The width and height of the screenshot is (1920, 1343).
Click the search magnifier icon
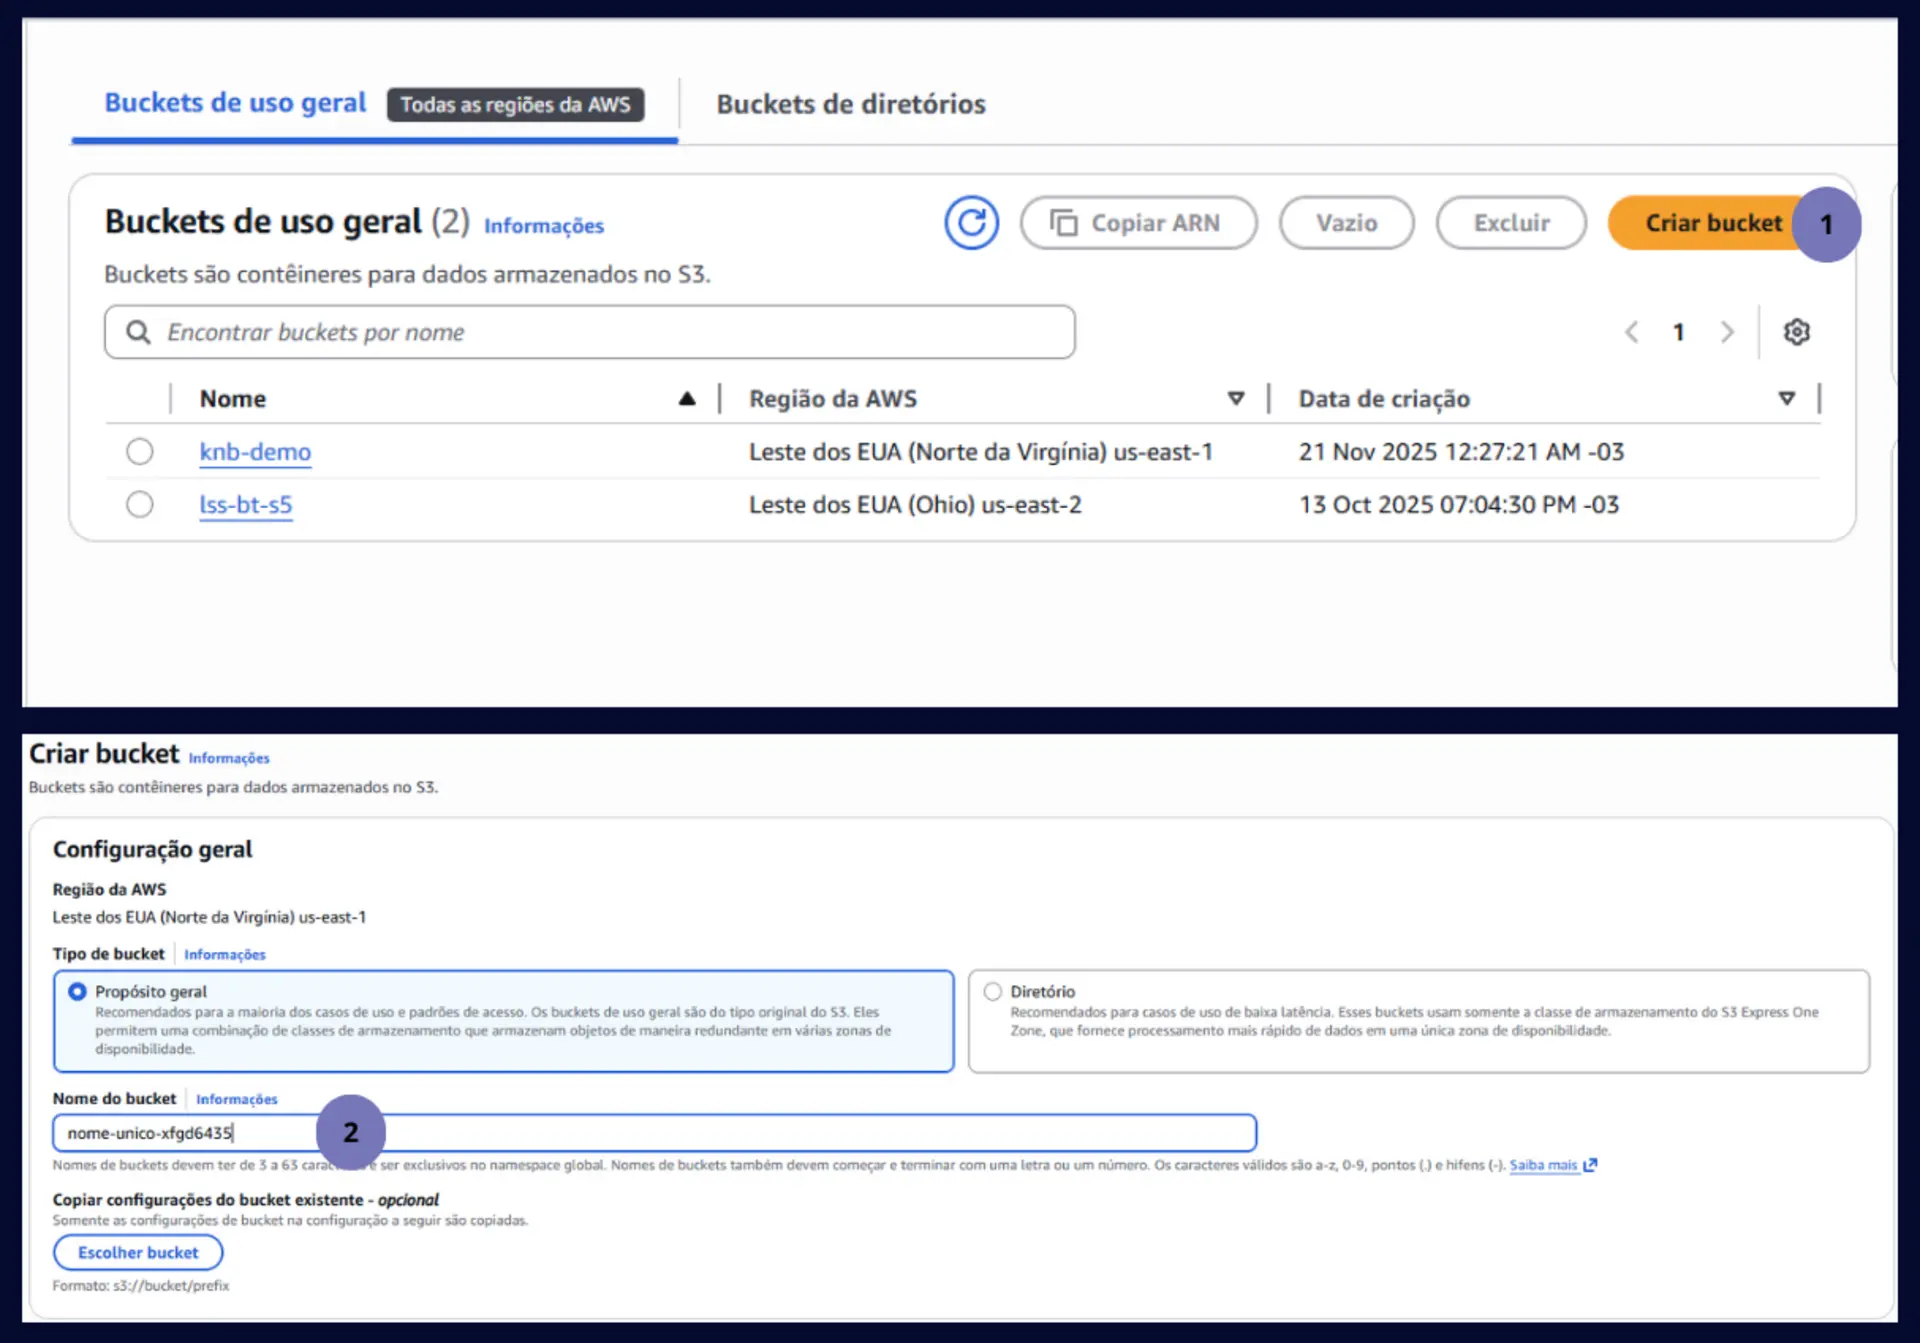pyautogui.click(x=139, y=332)
